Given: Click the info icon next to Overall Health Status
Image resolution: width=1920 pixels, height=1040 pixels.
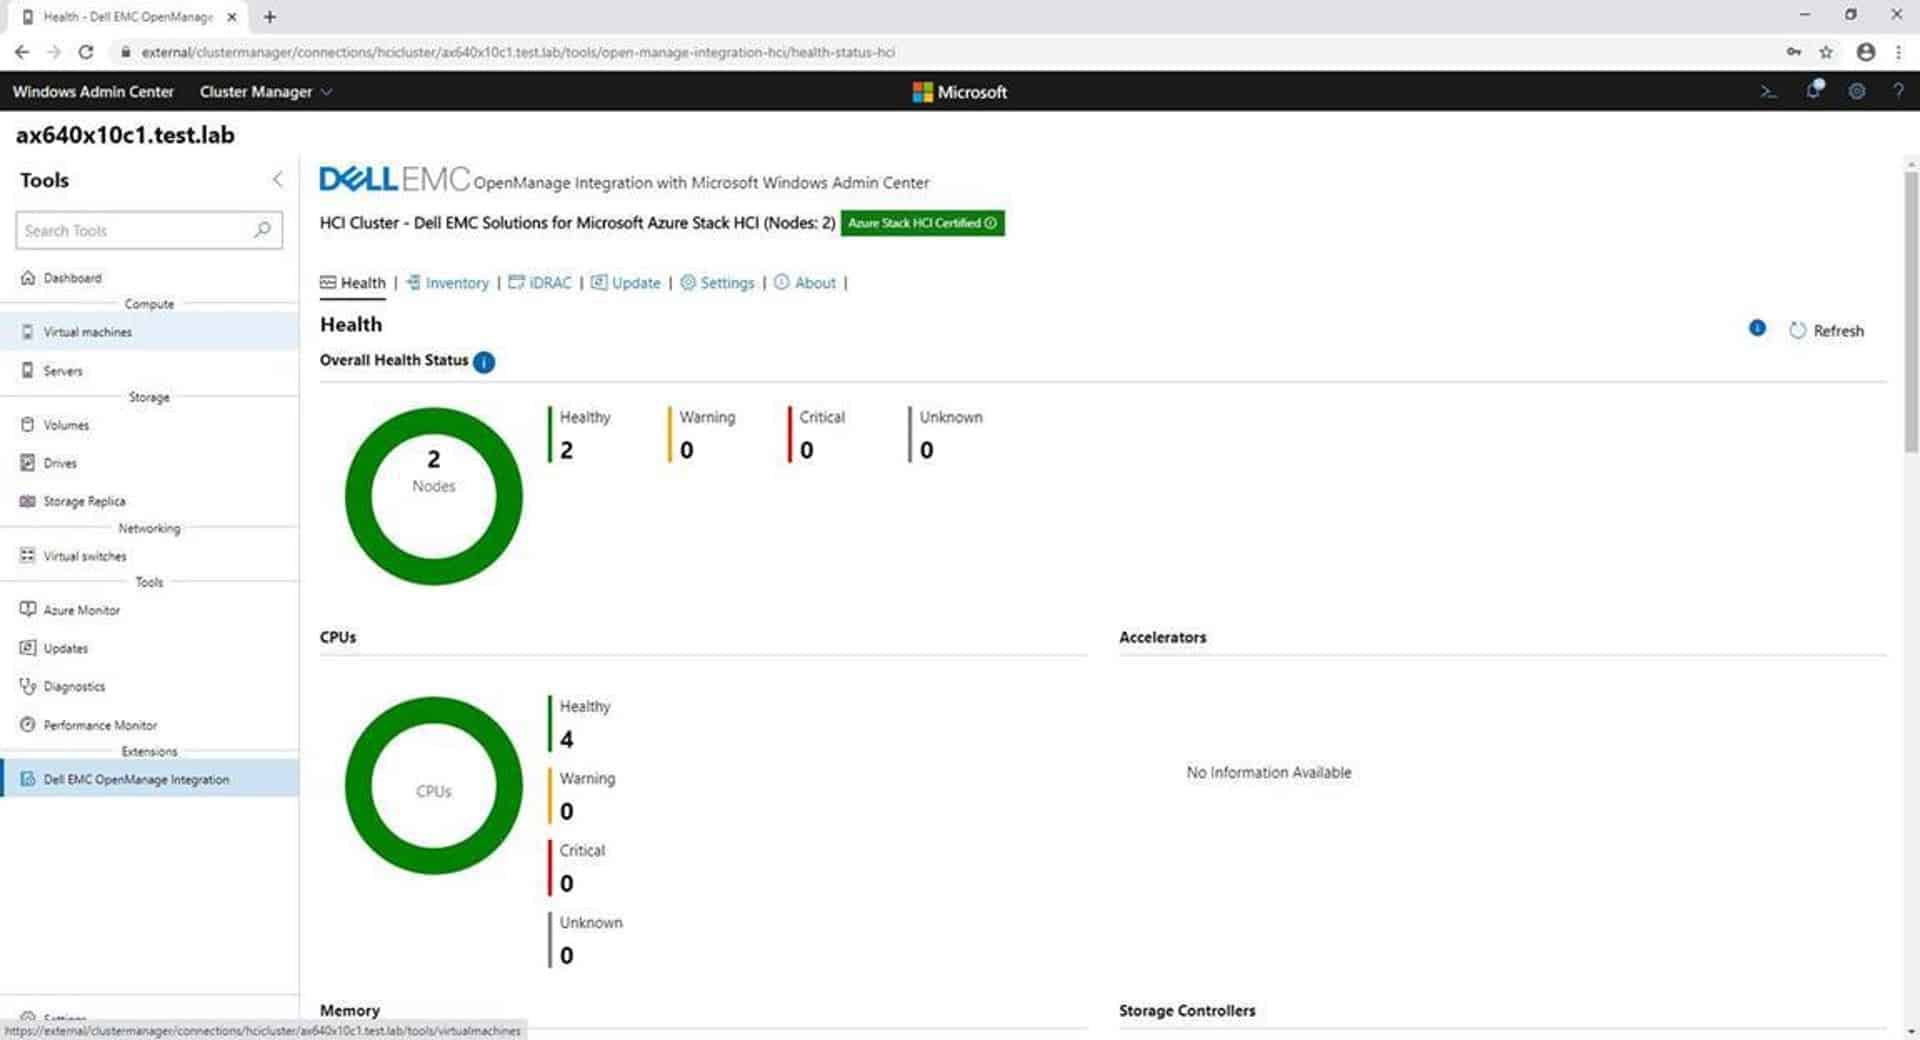Looking at the screenshot, I should click(484, 362).
